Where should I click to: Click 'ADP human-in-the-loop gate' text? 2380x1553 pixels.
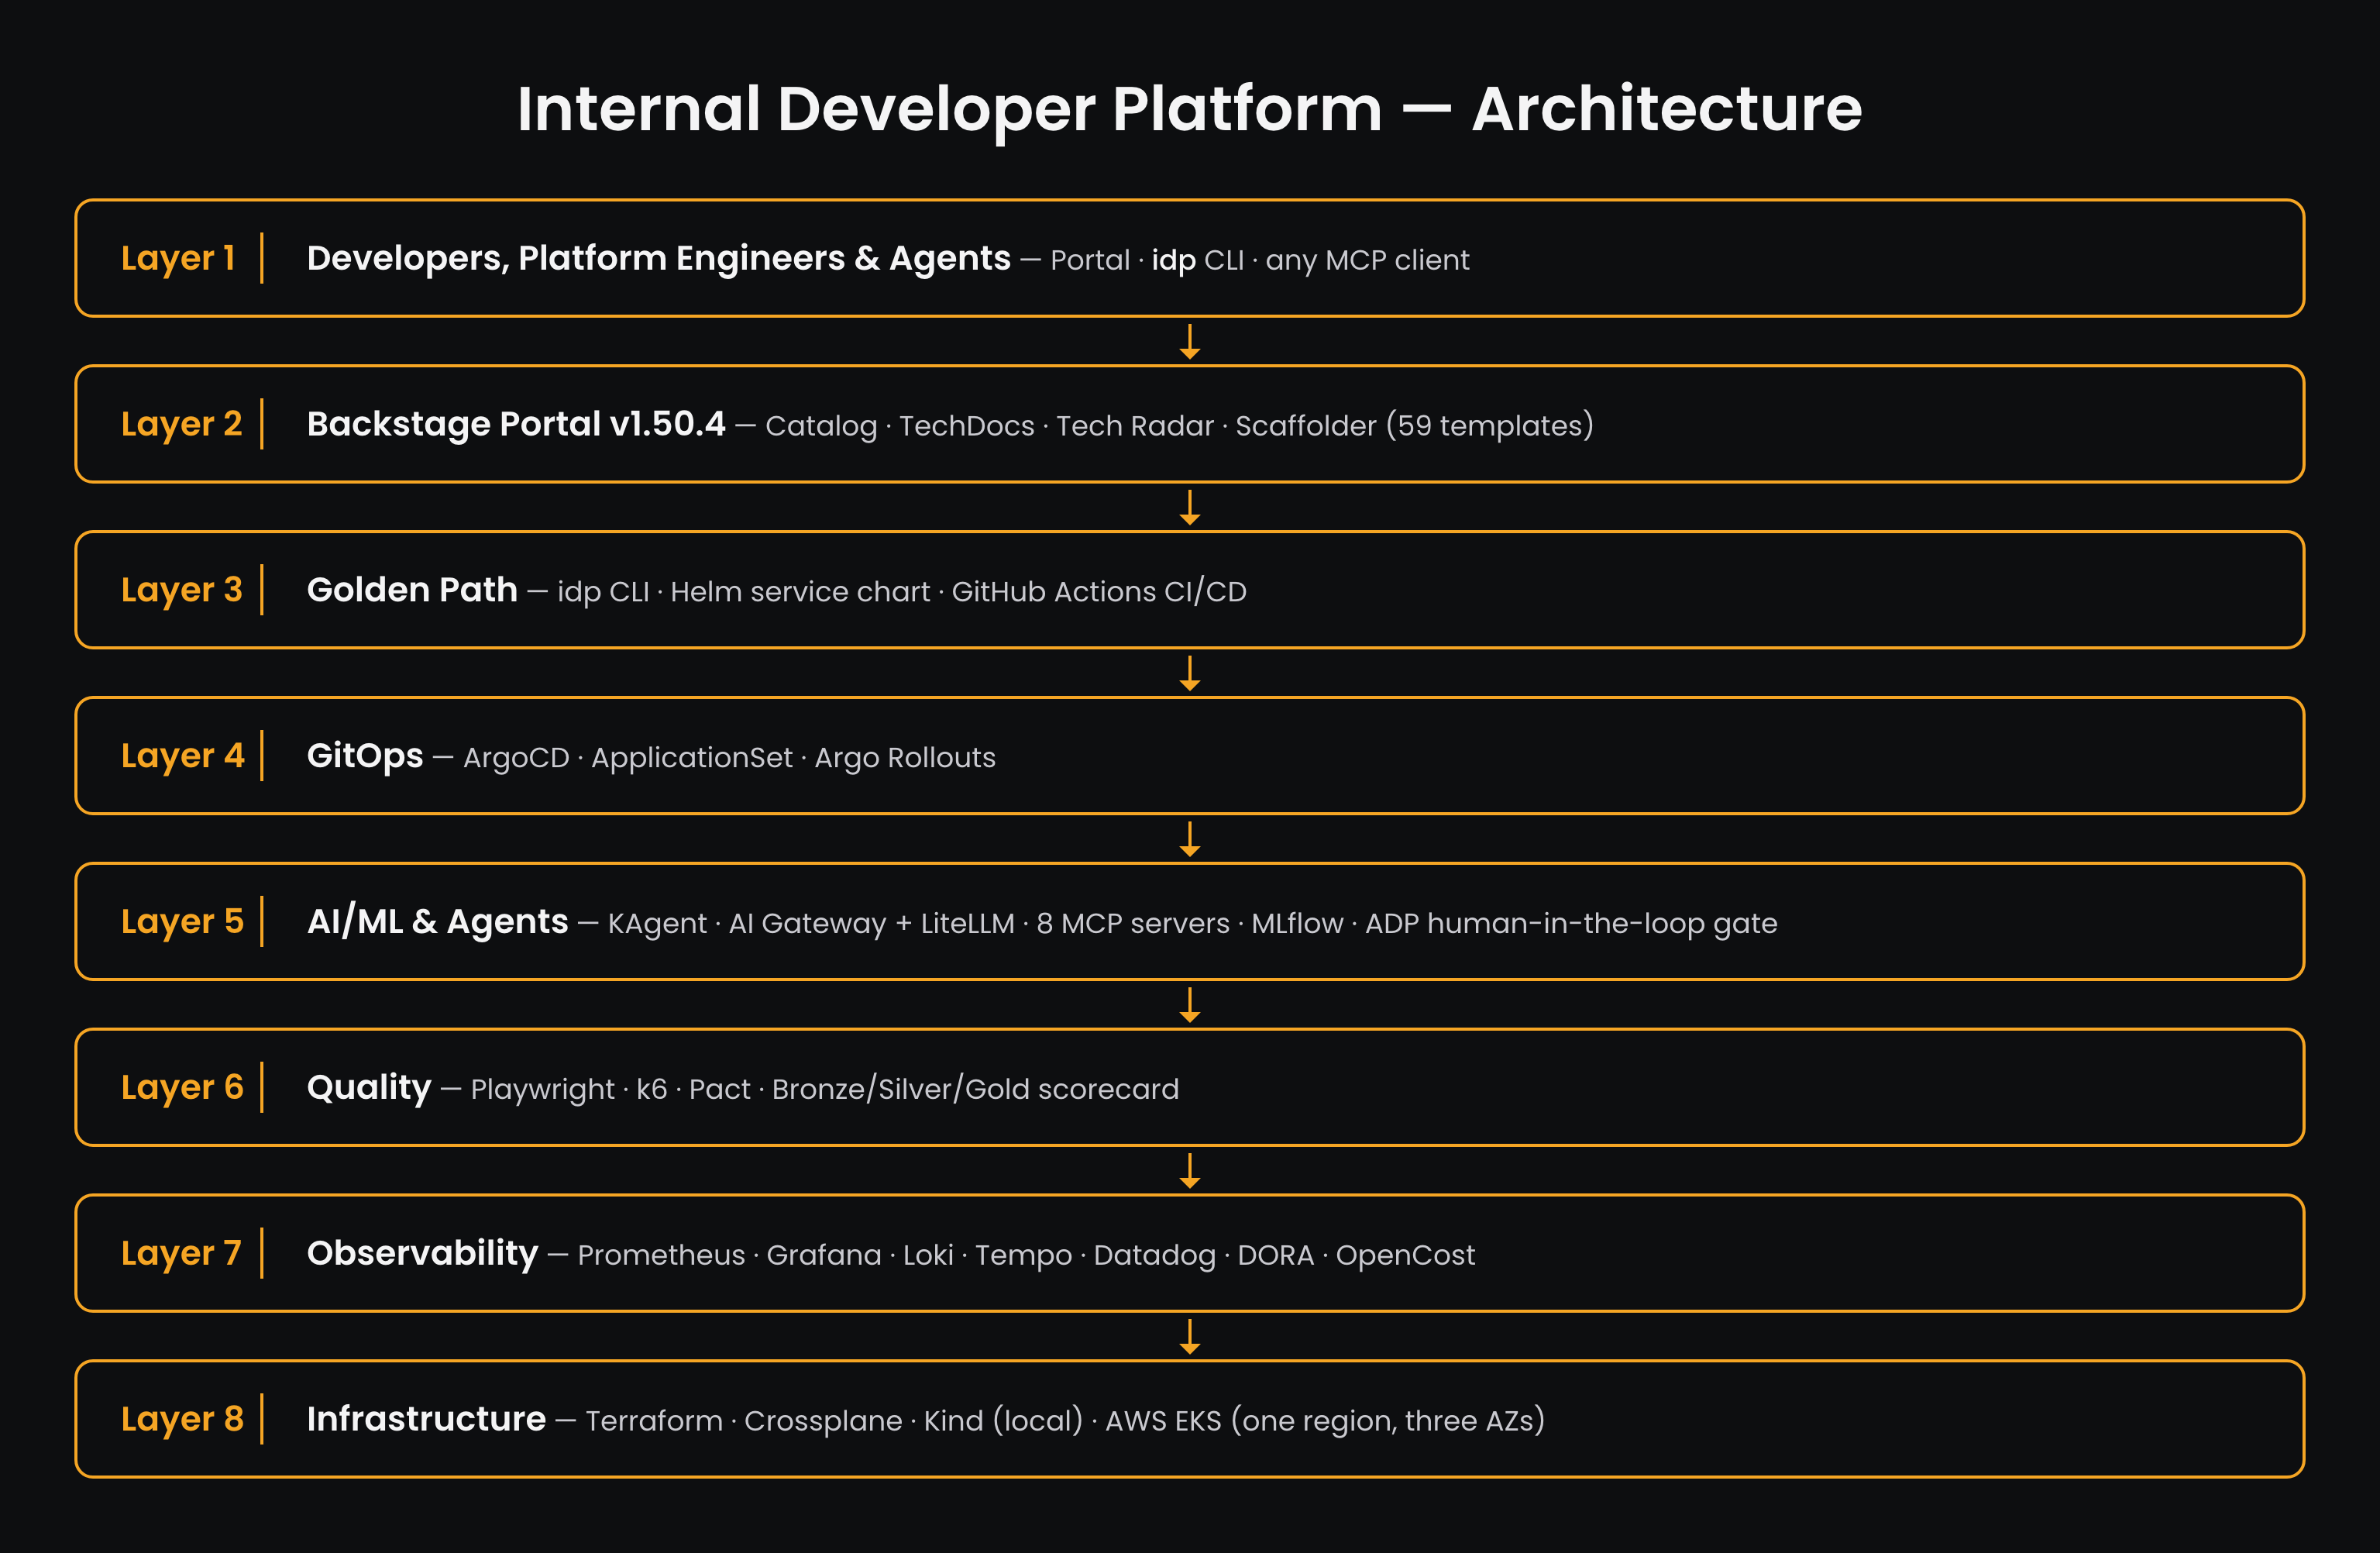(1571, 924)
